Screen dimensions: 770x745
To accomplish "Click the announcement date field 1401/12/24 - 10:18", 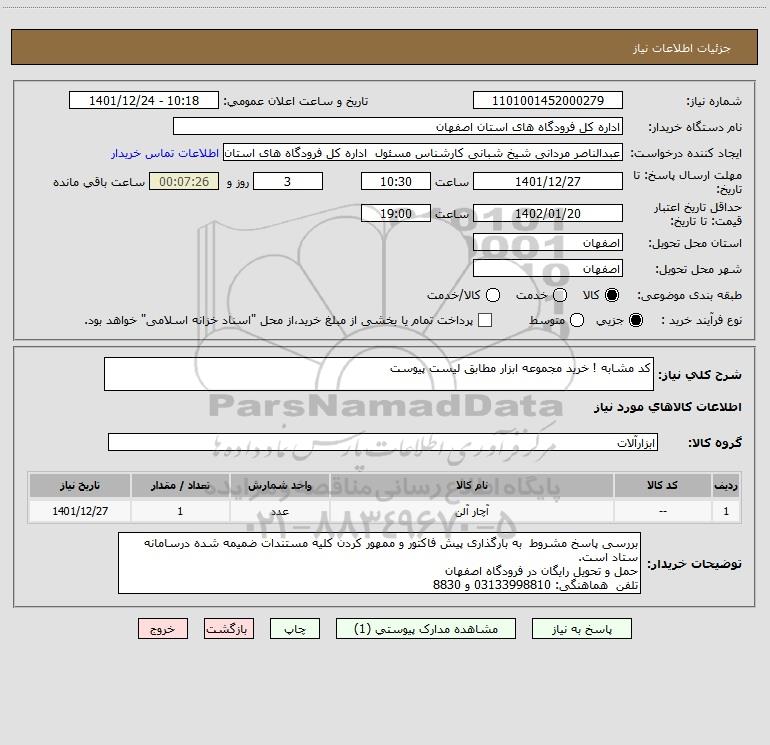I will pyautogui.click(x=144, y=100).
